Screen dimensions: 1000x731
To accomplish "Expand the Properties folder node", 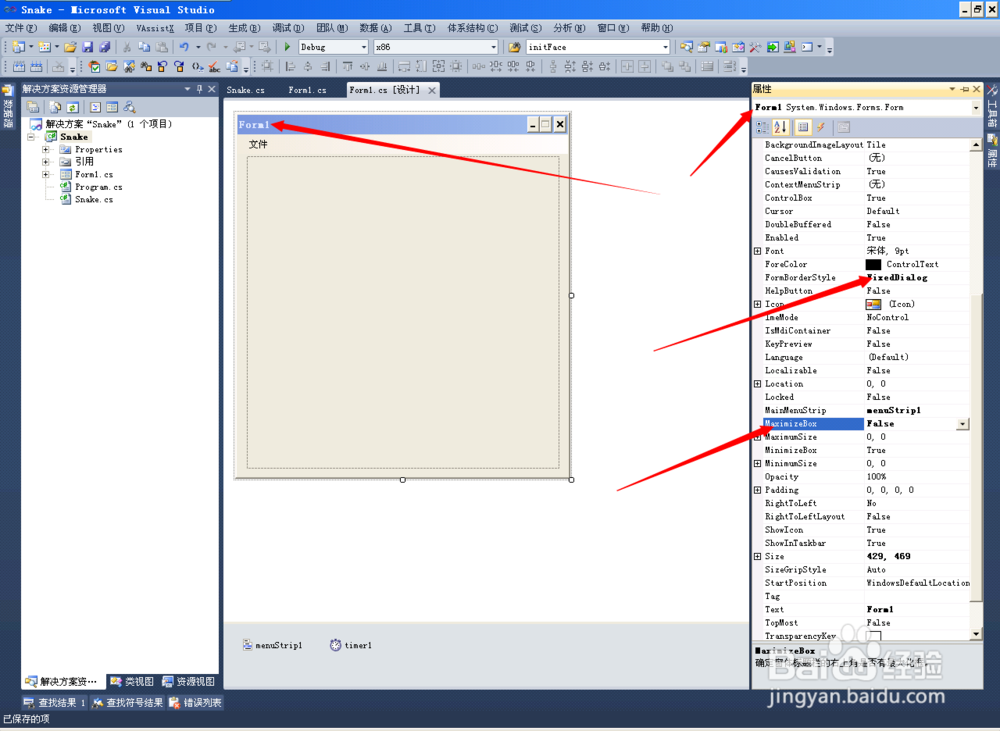I will click(x=46, y=149).
